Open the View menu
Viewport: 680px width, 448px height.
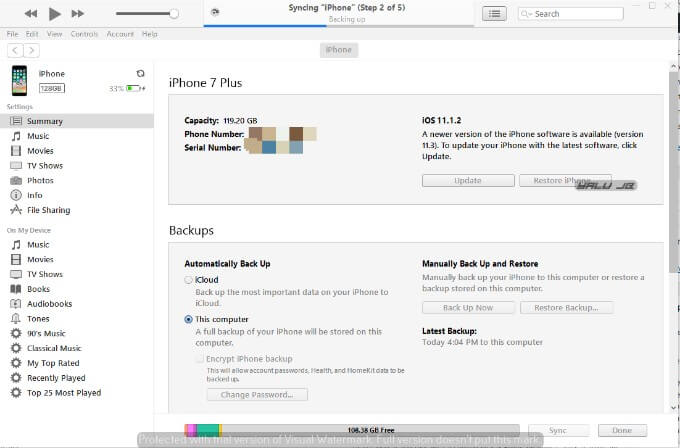54,34
